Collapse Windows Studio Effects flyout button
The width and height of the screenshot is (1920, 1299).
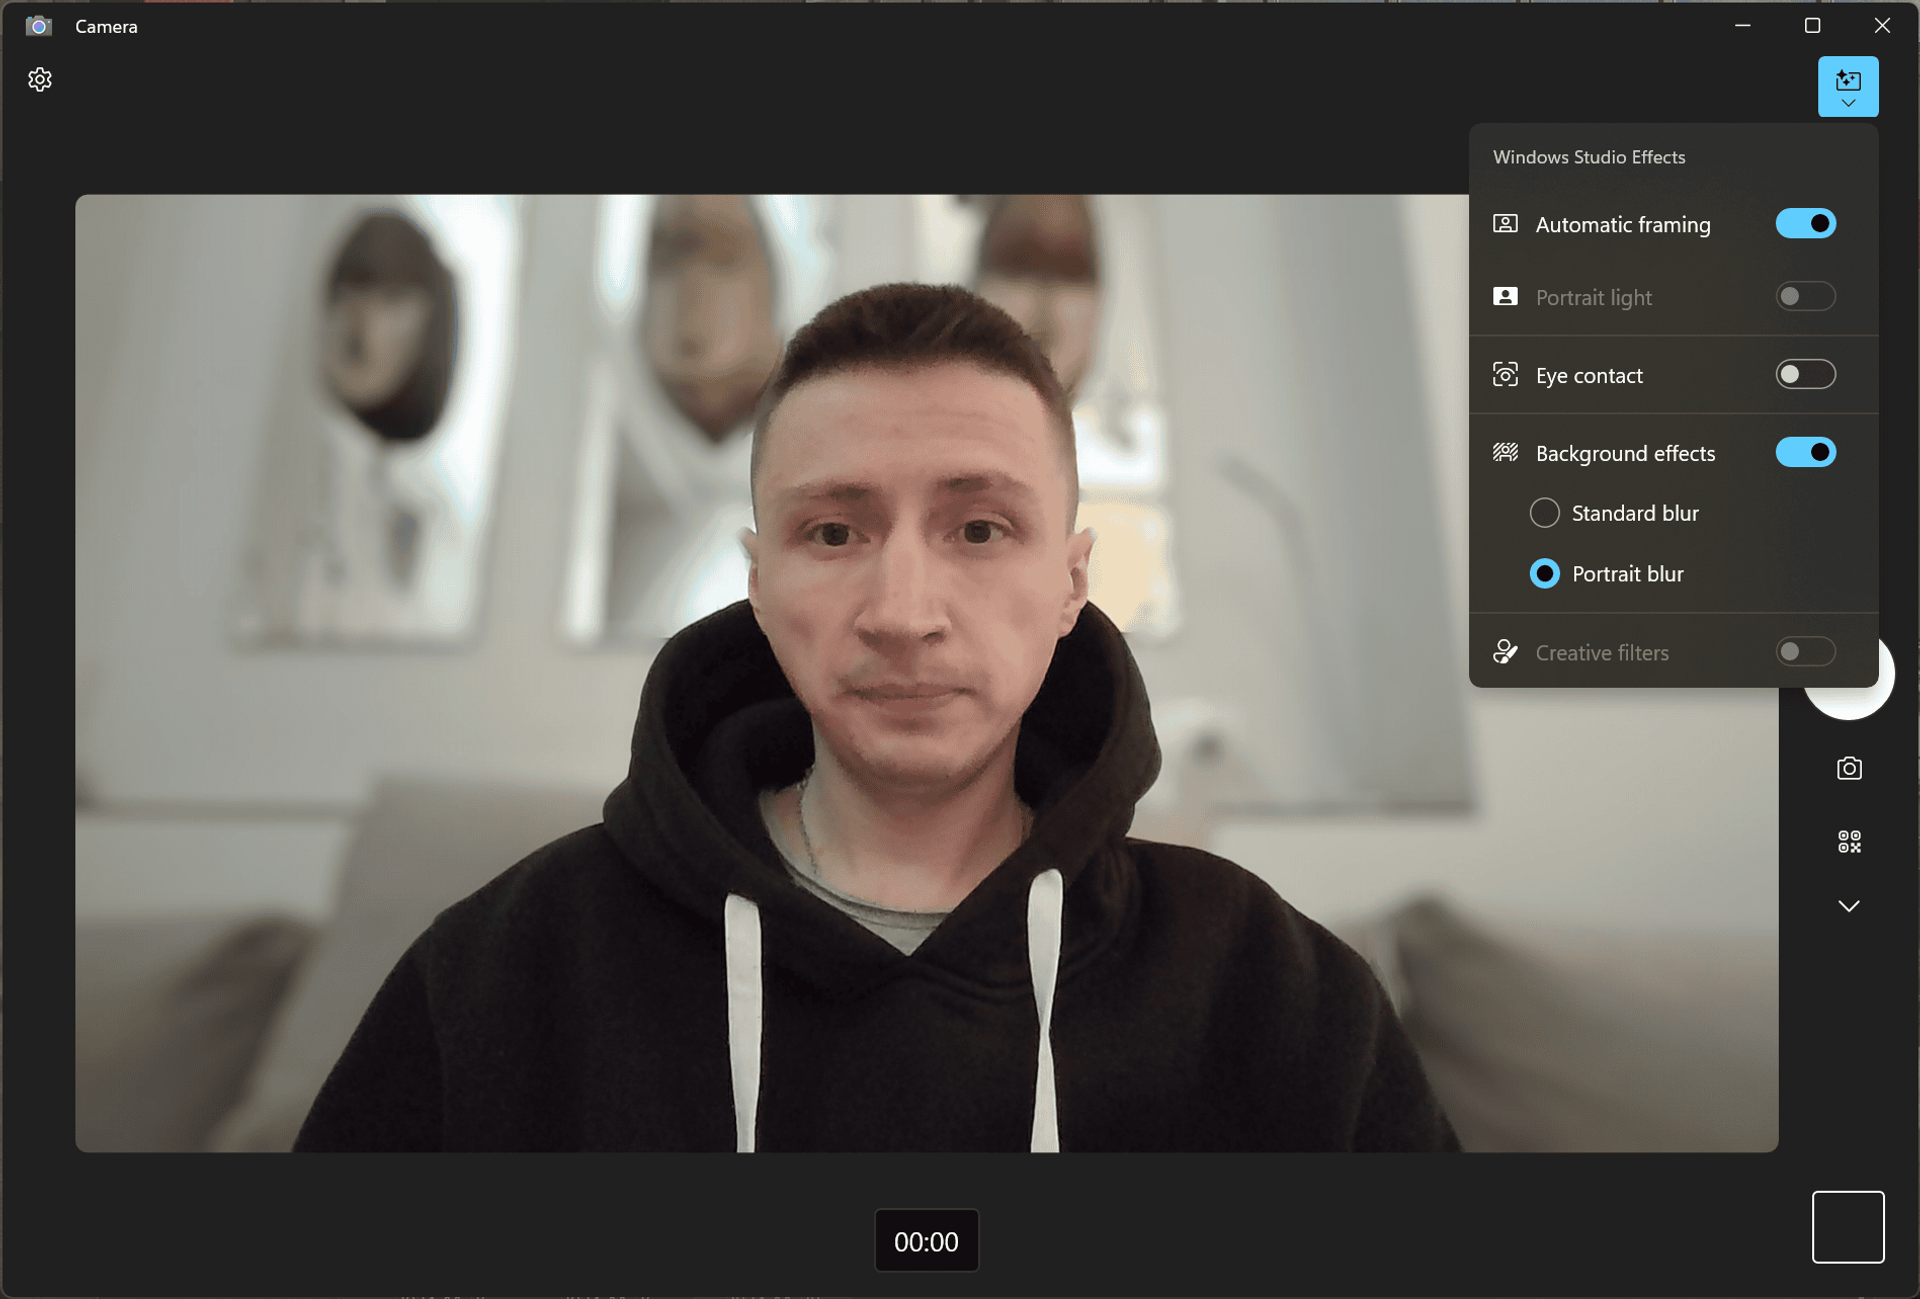1847,87
